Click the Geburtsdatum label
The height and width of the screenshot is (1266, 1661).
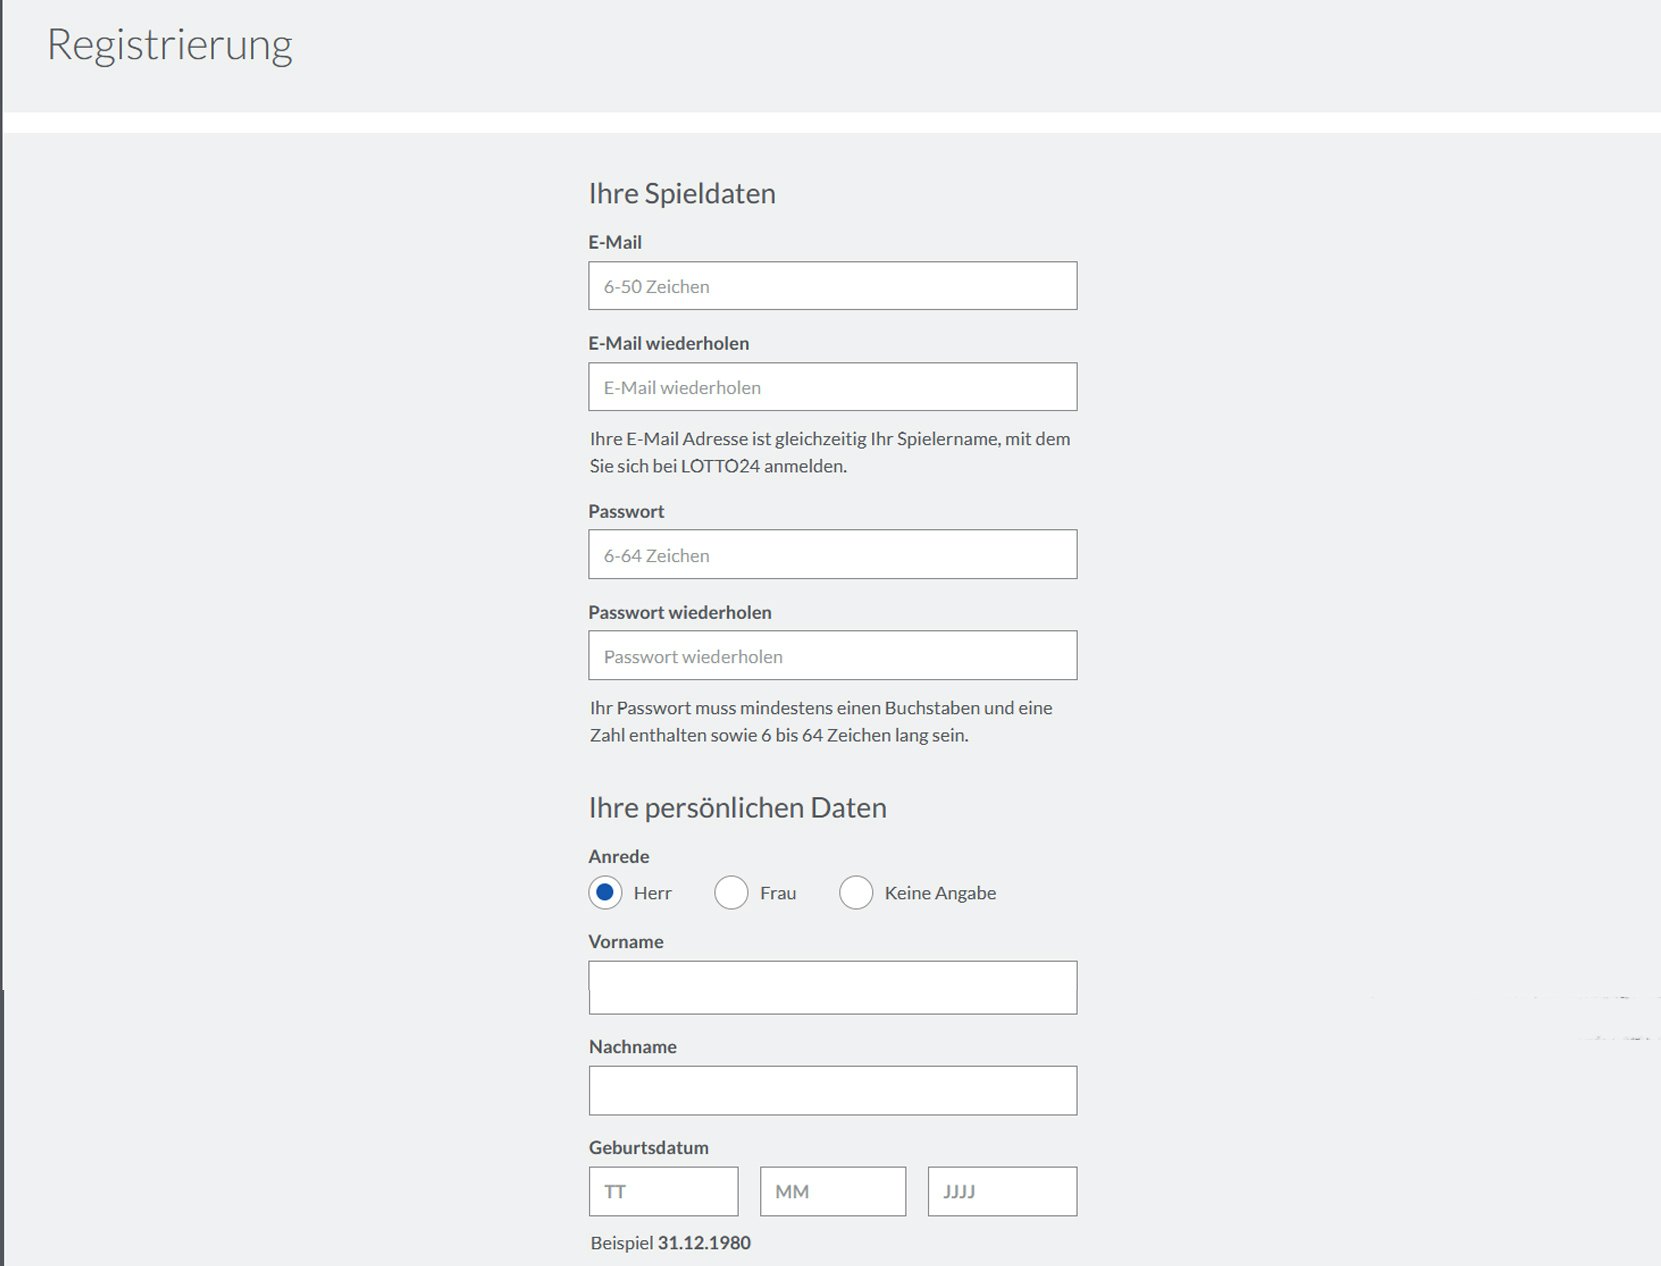[648, 1148]
